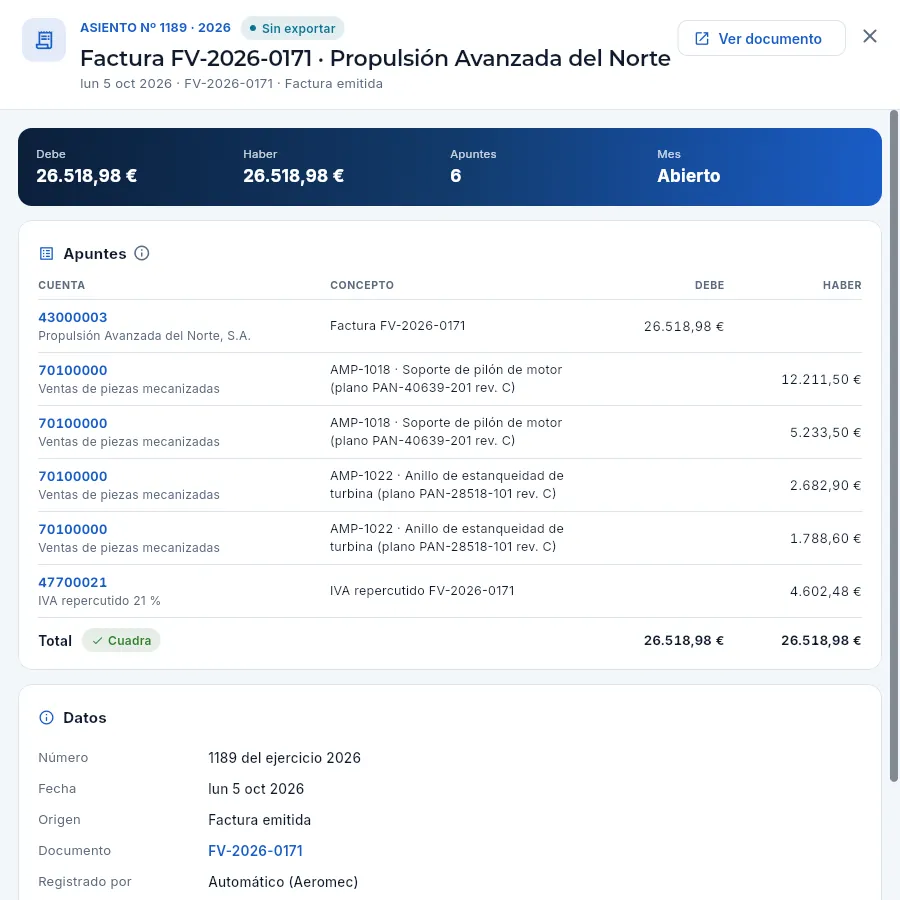
Task: Click the 2.682,90 € credit amount
Action: pyautogui.click(x=825, y=486)
